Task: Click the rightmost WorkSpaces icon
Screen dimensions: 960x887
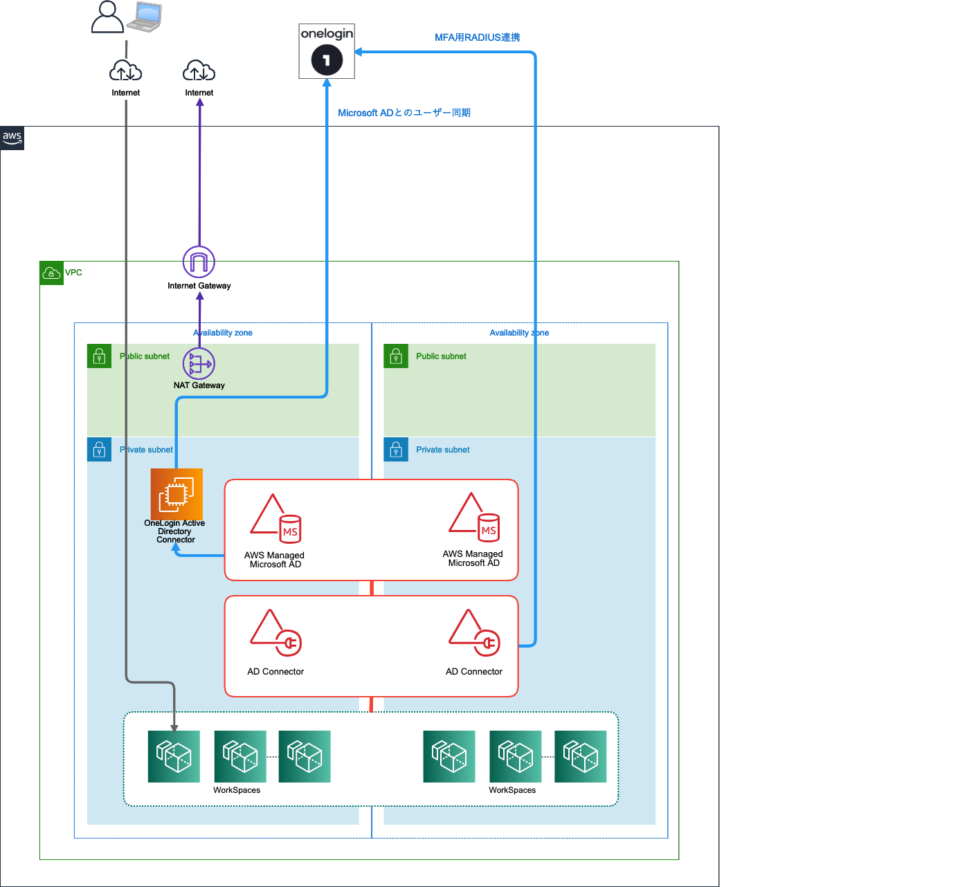Action: pos(580,756)
